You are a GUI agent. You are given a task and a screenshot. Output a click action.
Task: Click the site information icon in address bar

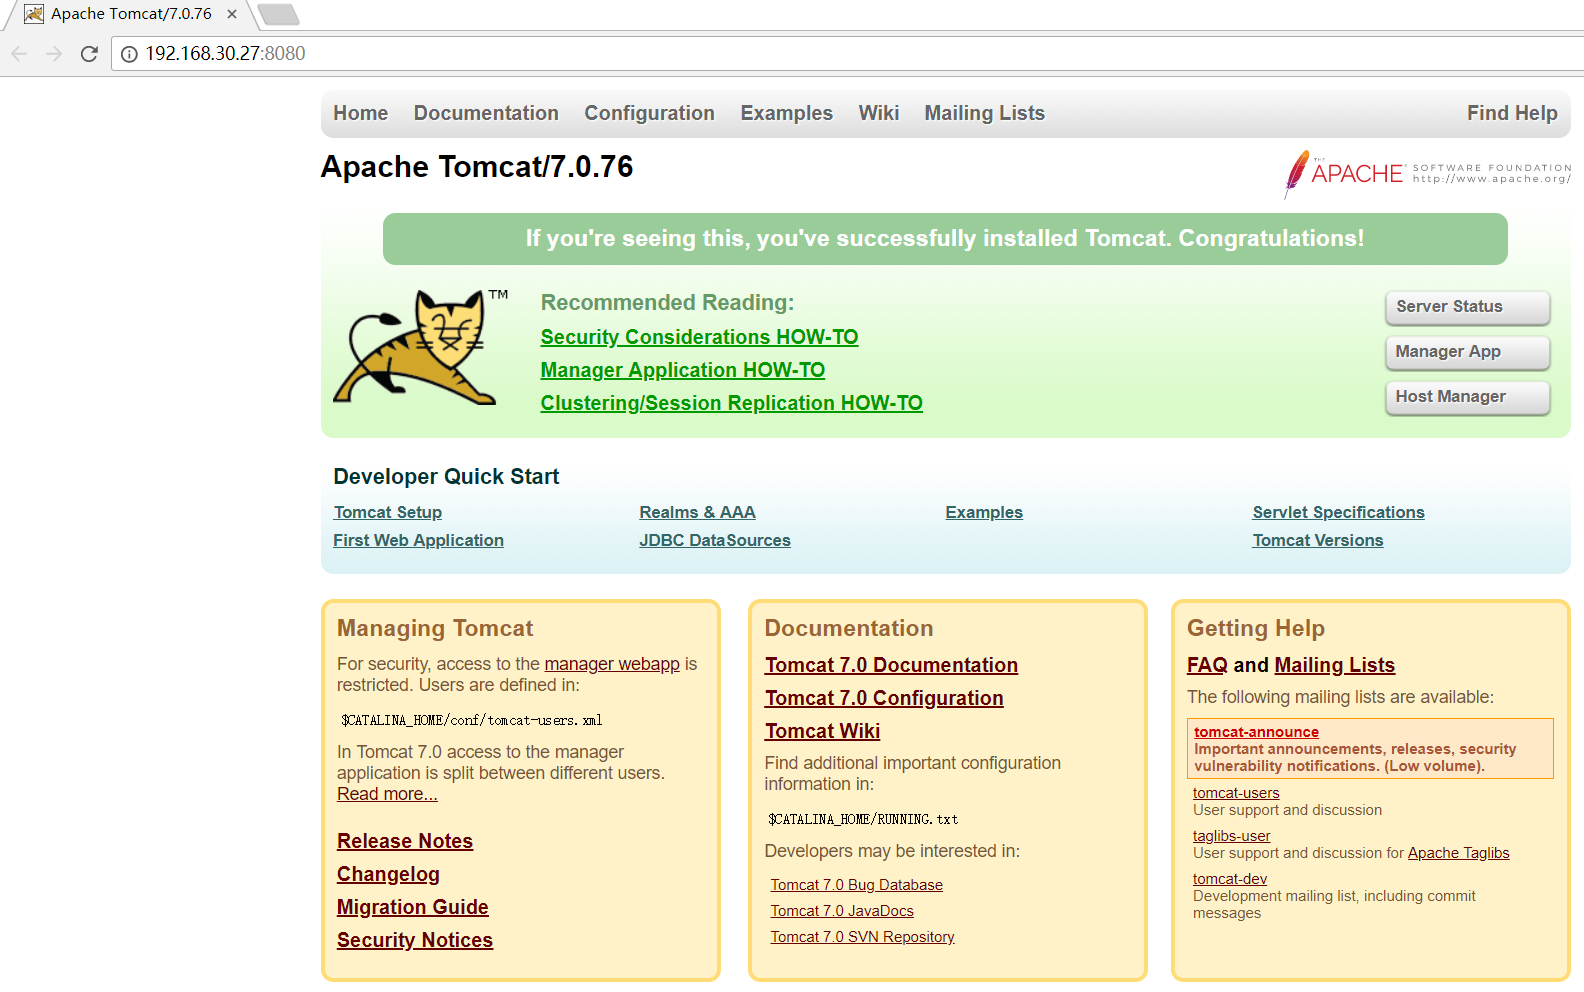[x=129, y=54]
